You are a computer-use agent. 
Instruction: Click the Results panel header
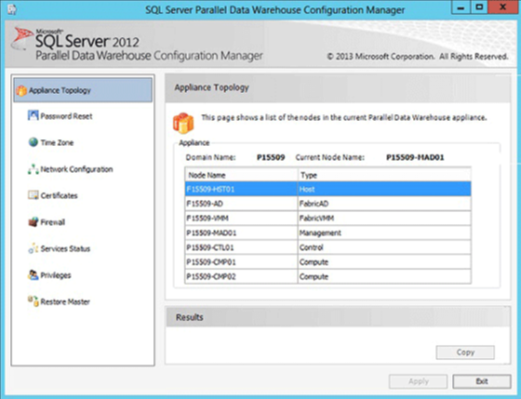338,317
